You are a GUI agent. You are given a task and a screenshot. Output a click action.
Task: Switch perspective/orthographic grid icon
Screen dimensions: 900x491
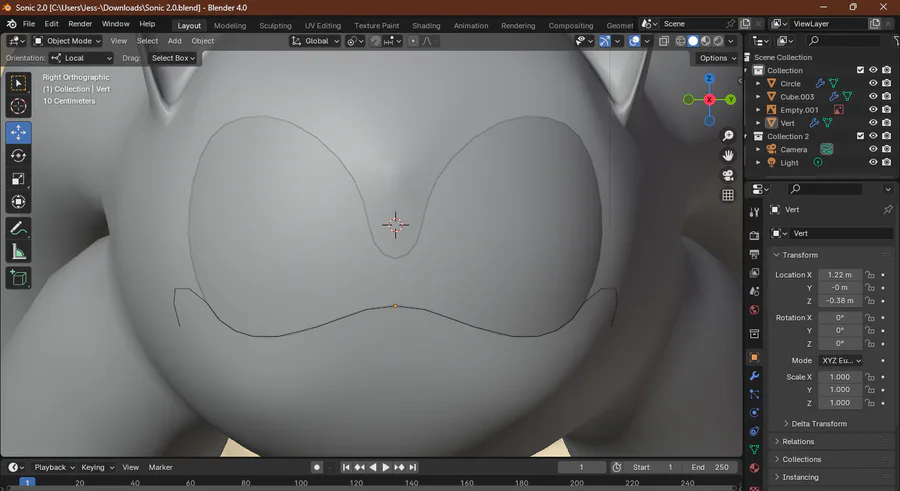click(x=728, y=195)
